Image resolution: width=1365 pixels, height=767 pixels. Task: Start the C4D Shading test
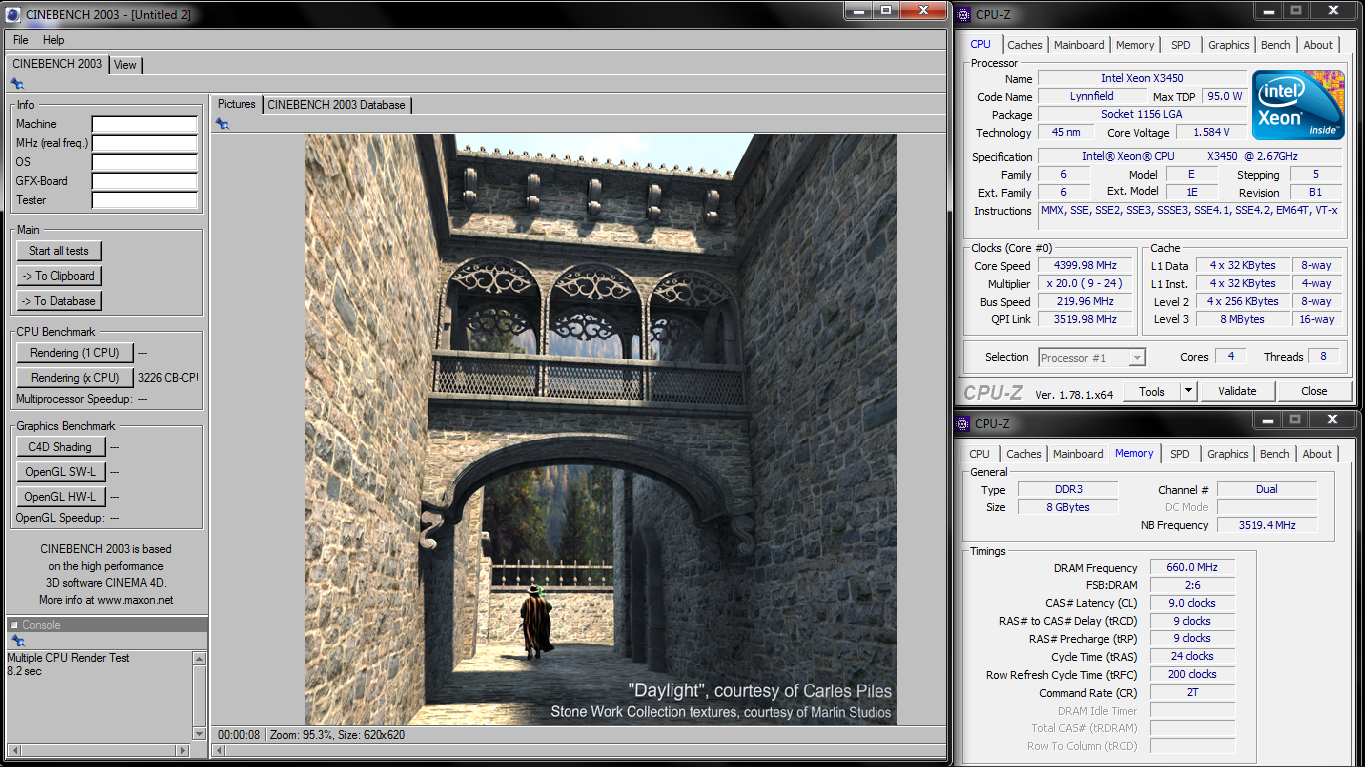[60, 447]
